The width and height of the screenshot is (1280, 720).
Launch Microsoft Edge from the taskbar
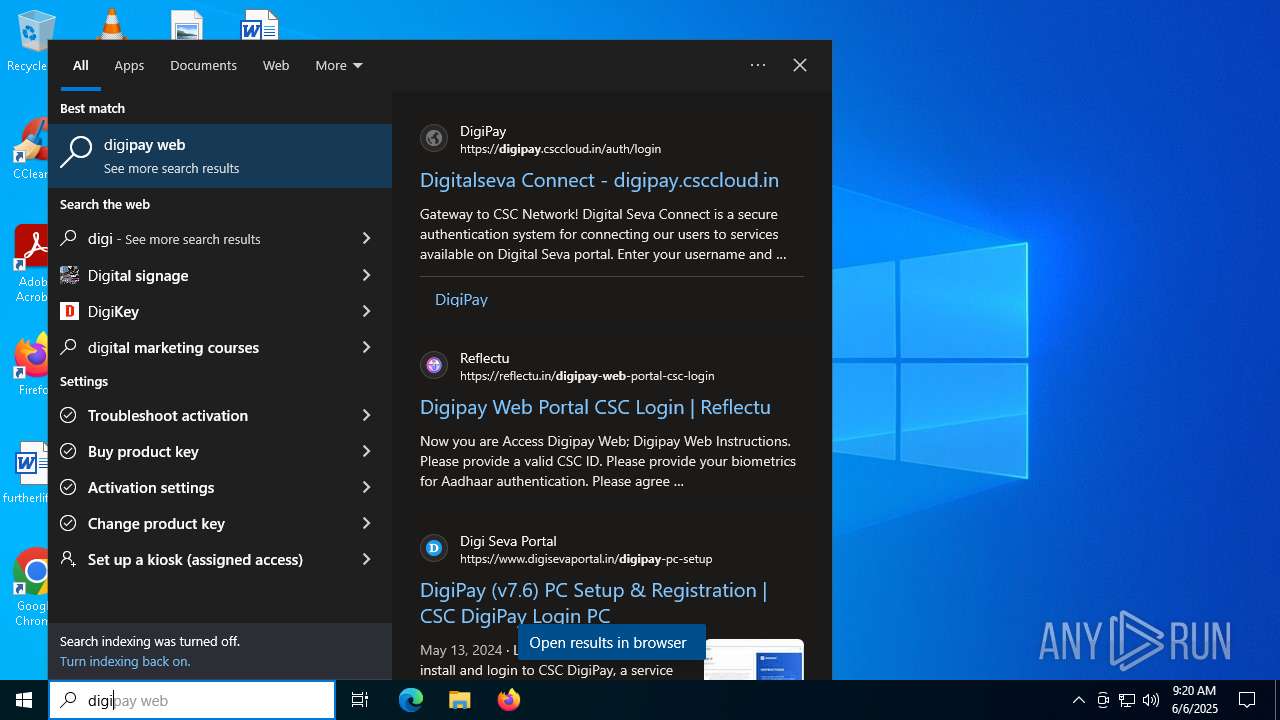411,700
